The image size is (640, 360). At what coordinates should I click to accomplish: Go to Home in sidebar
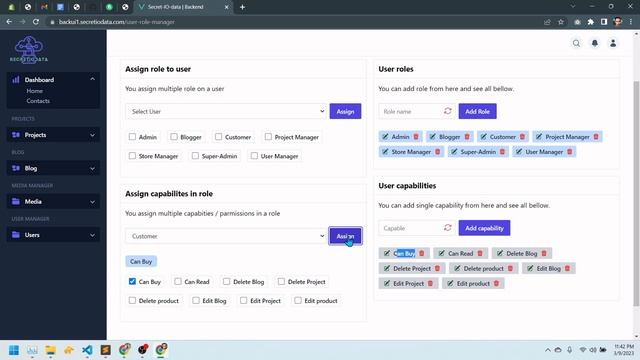[x=35, y=91]
